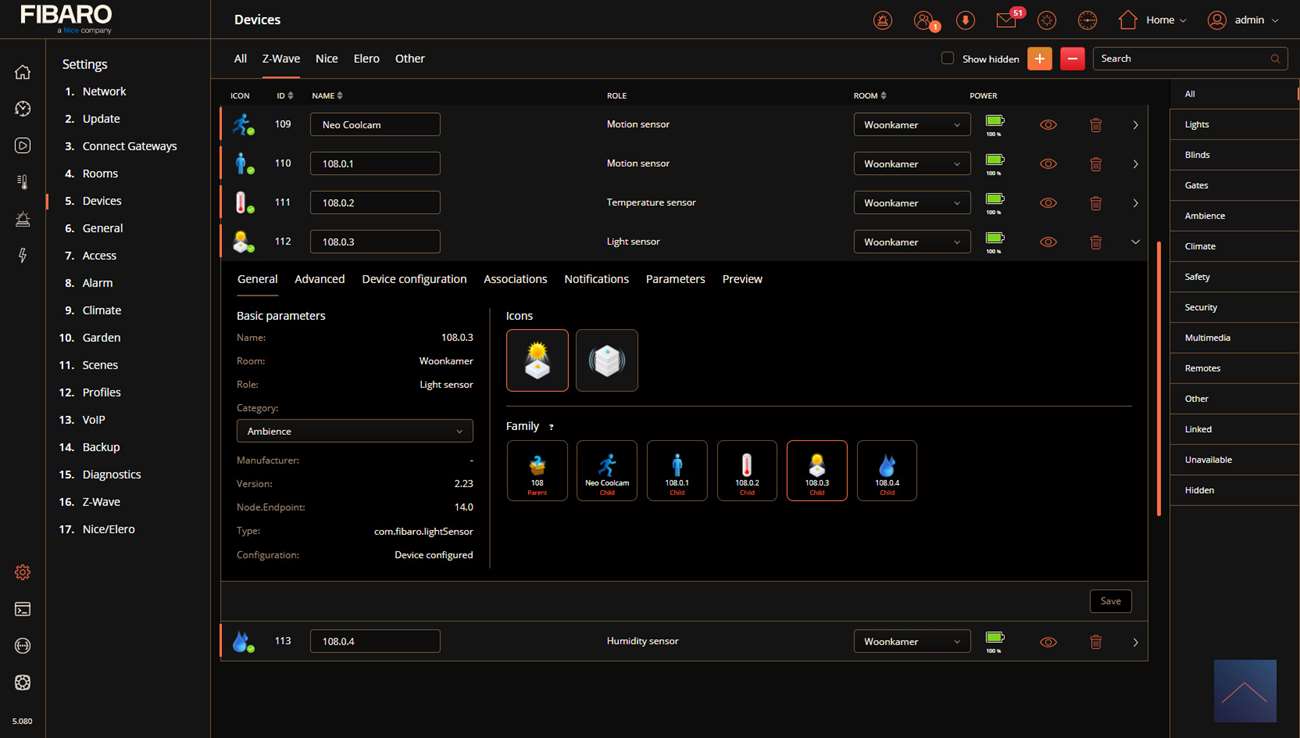This screenshot has width=1300, height=738.
Task: Select the 108 Parent family device tile
Action: [x=537, y=470]
